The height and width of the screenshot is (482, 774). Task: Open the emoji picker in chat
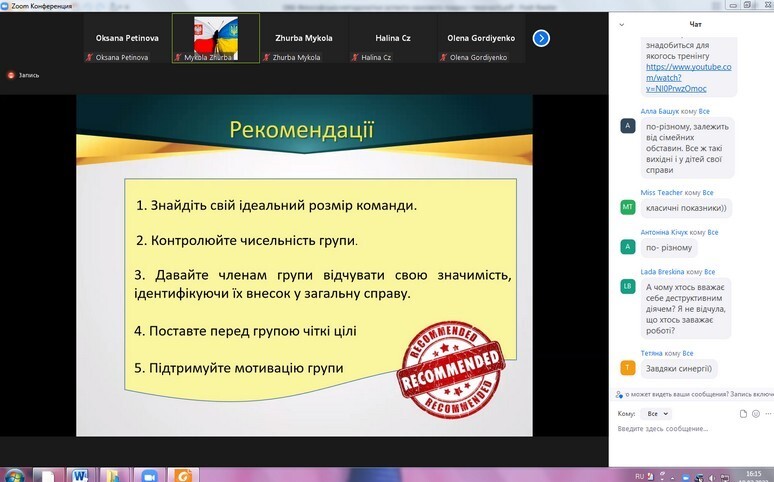[756, 413]
